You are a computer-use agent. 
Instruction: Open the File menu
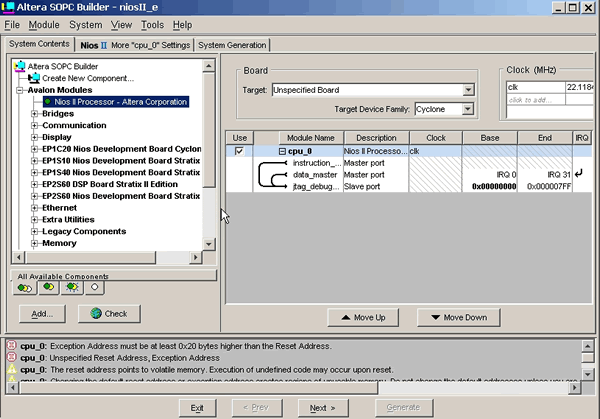tap(12, 25)
